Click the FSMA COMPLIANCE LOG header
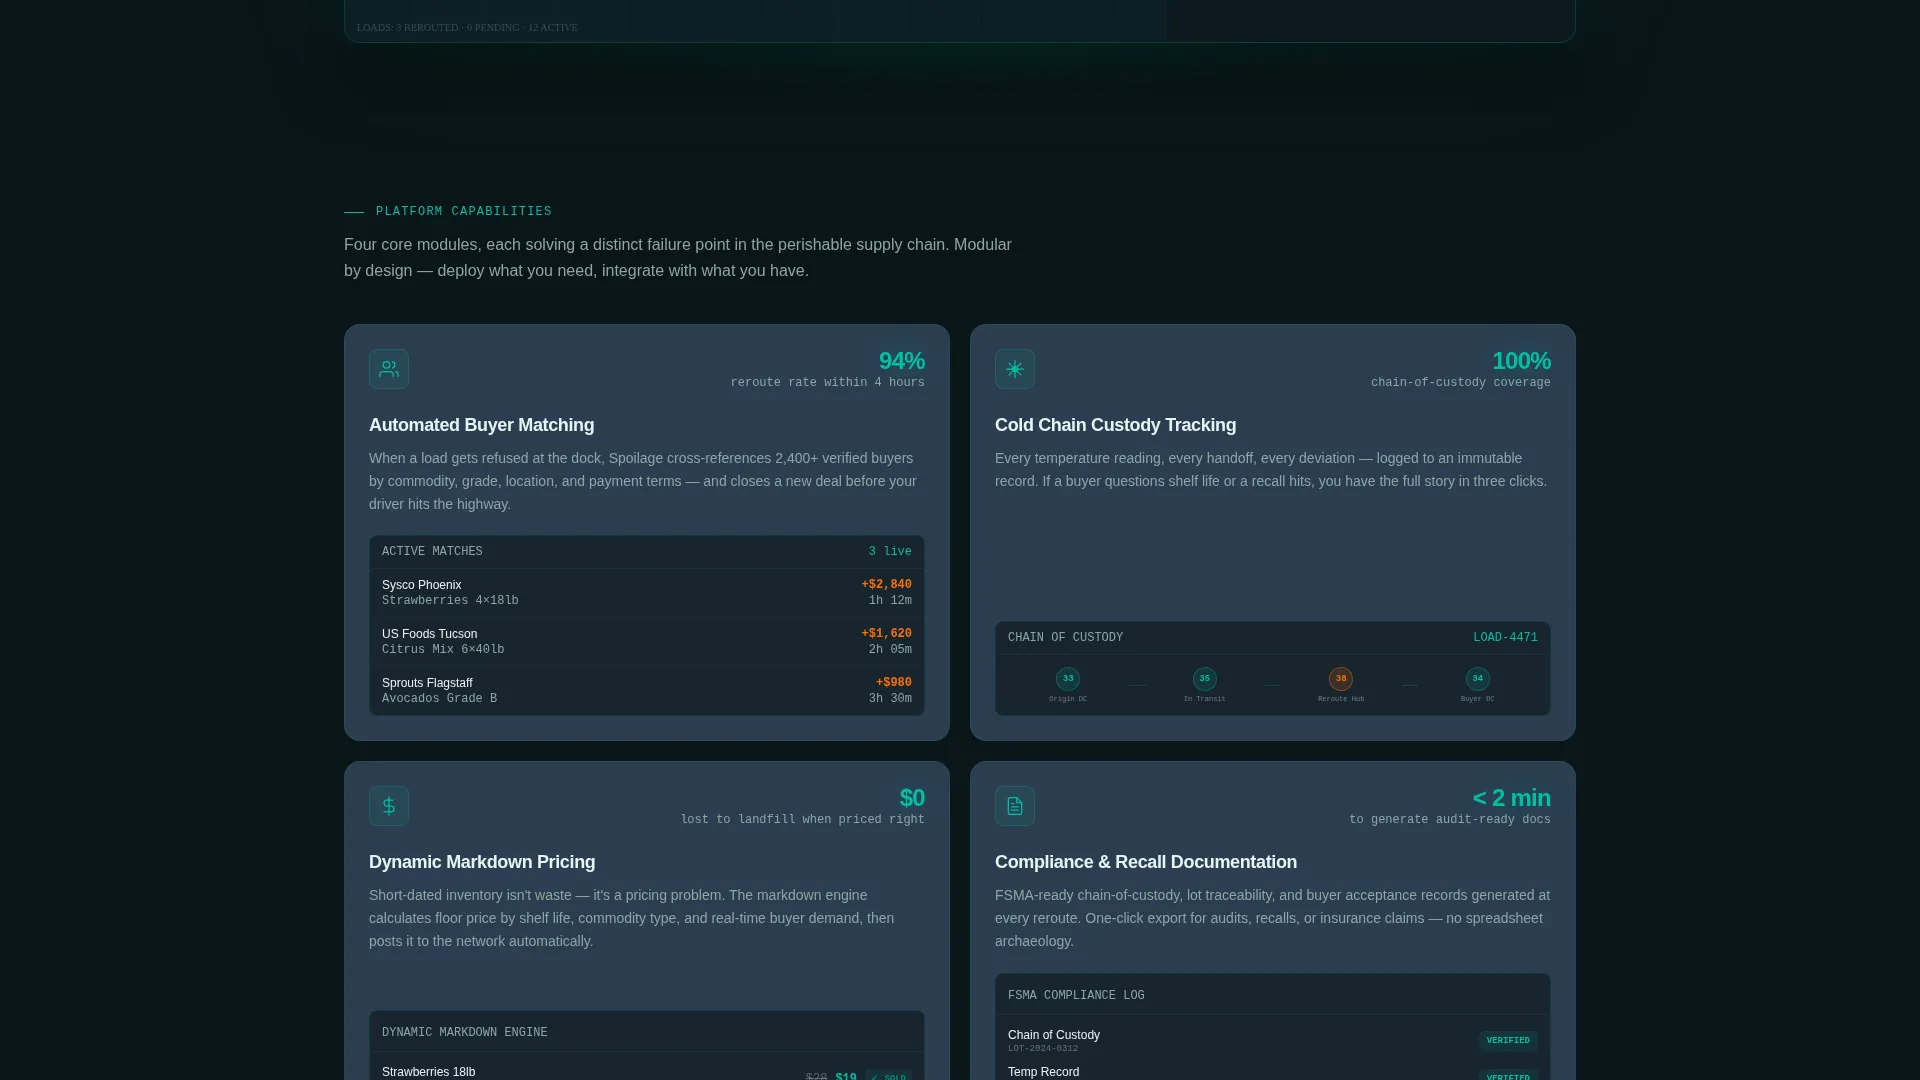The image size is (1920, 1080). [1273, 996]
